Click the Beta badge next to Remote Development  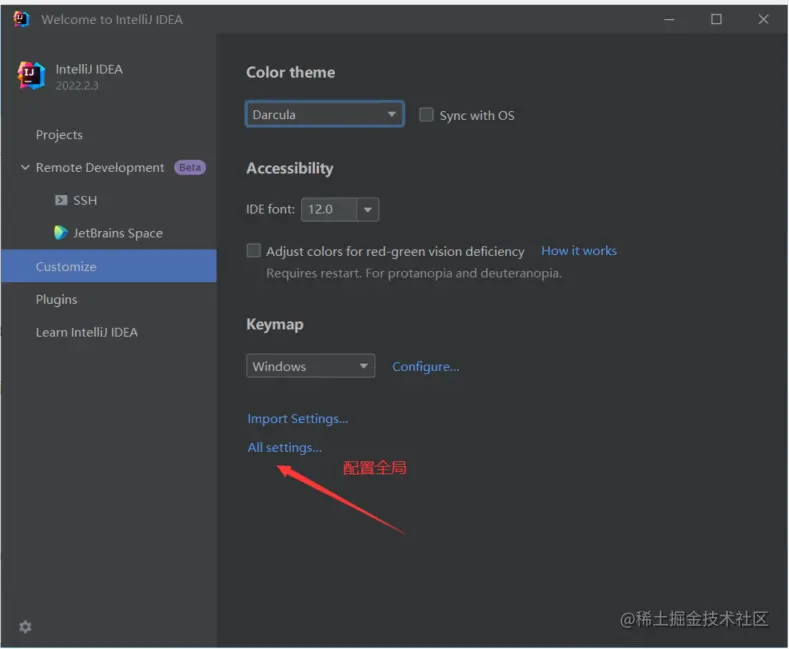[190, 167]
